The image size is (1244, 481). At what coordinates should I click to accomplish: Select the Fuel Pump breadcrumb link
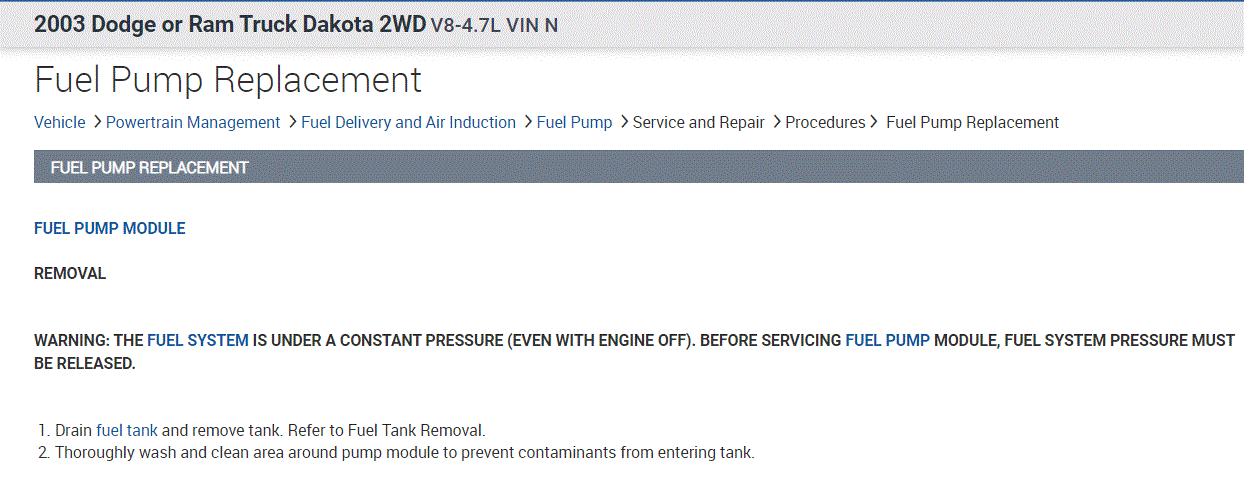[574, 122]
